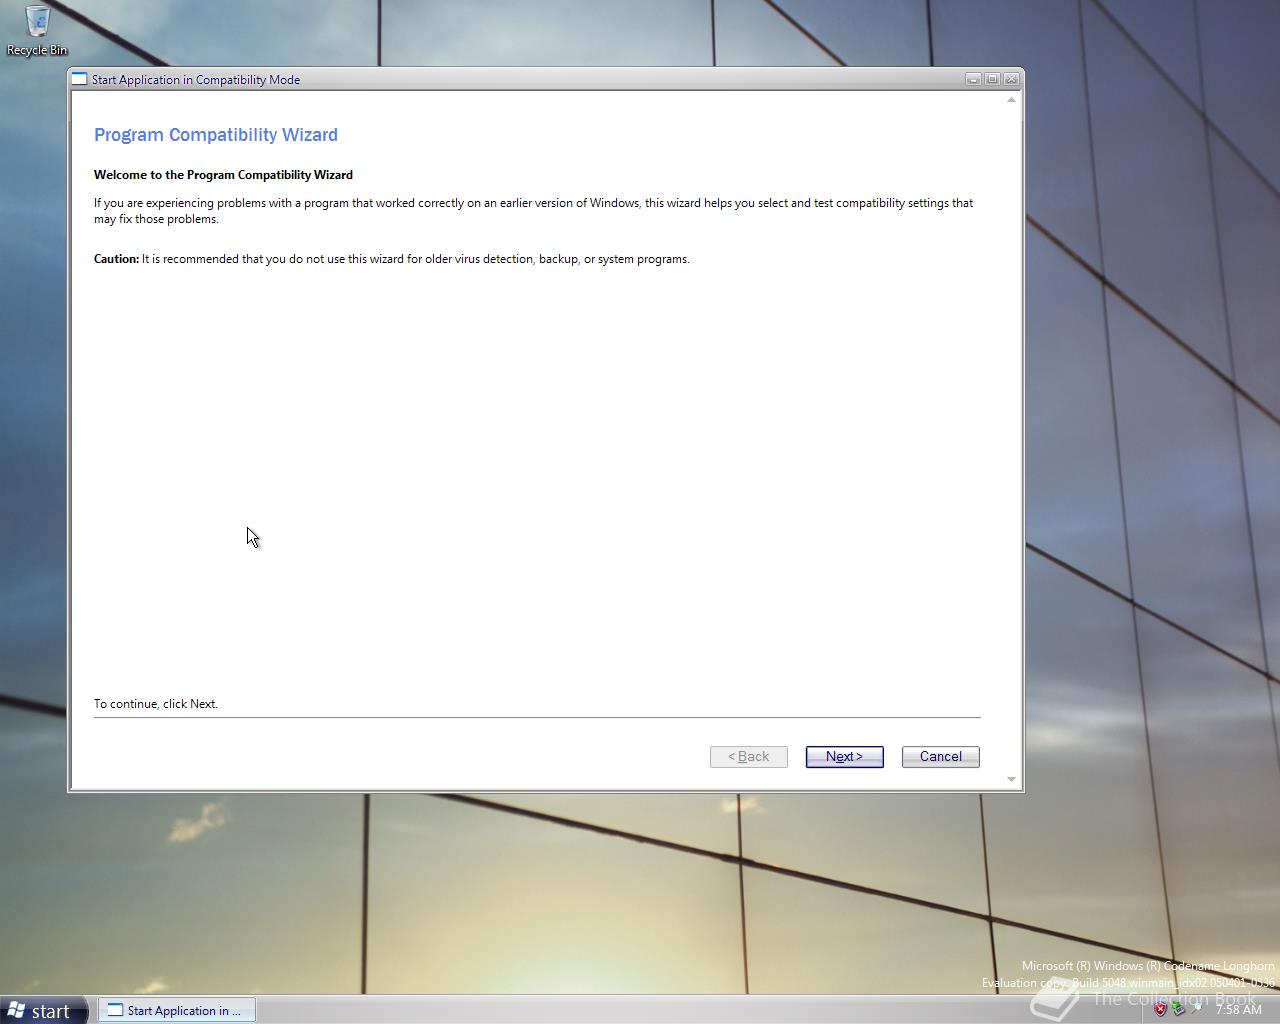Click the red security shield tray icon

tap(1160, 1009)
